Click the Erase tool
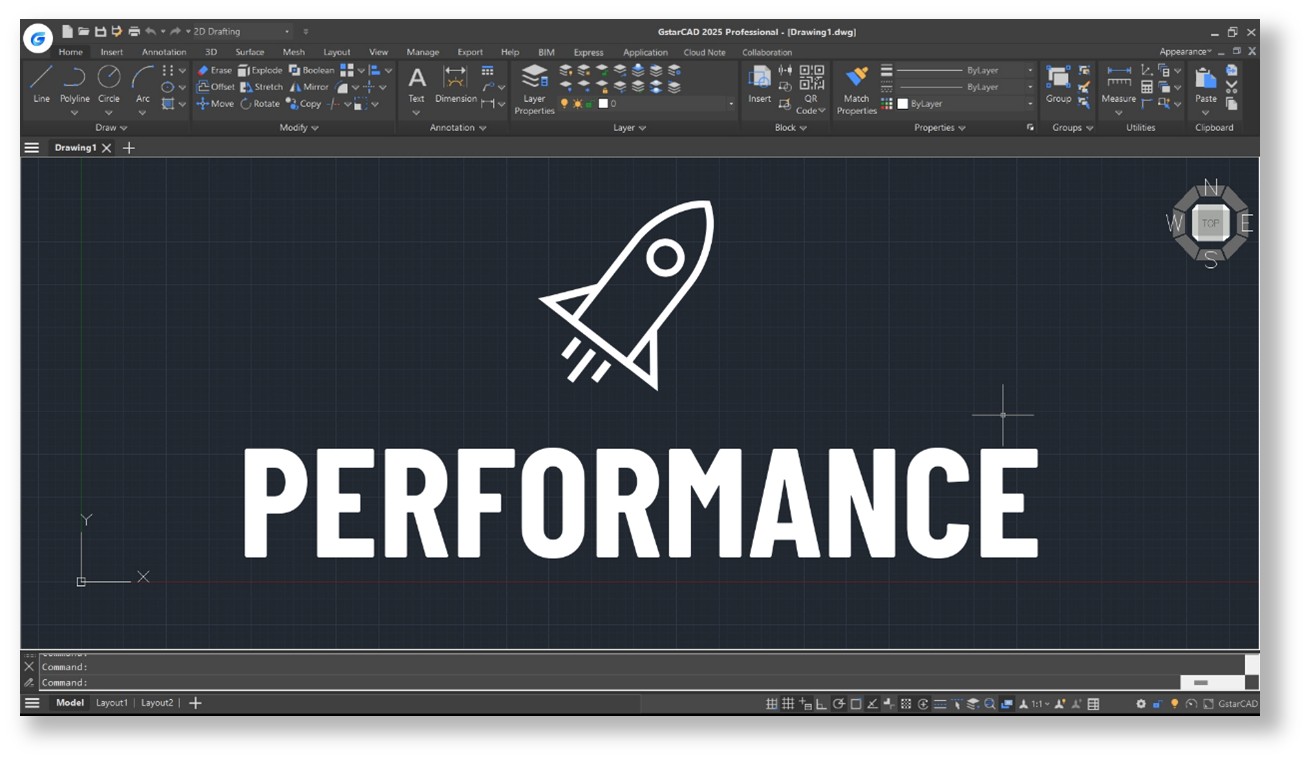The height and width of the screenshot is (760, 1308). 214,70
